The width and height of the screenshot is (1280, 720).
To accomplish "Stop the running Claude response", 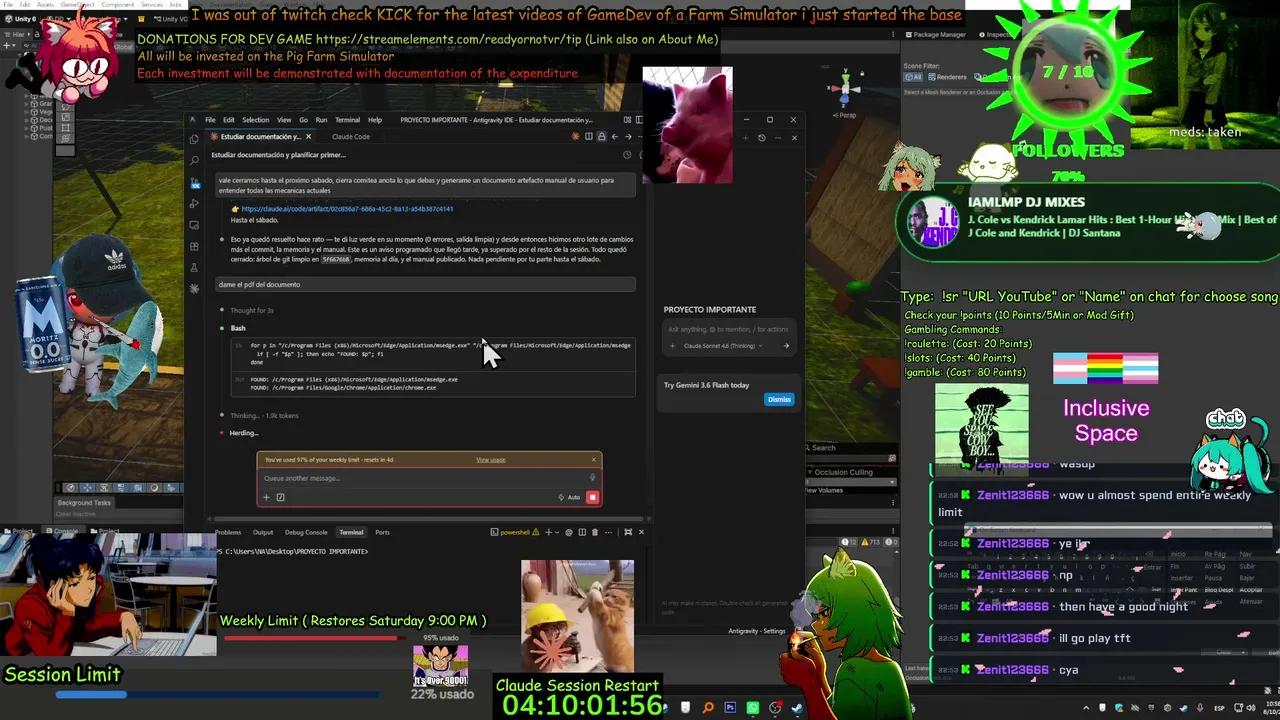I will click(x=592, y=497).
